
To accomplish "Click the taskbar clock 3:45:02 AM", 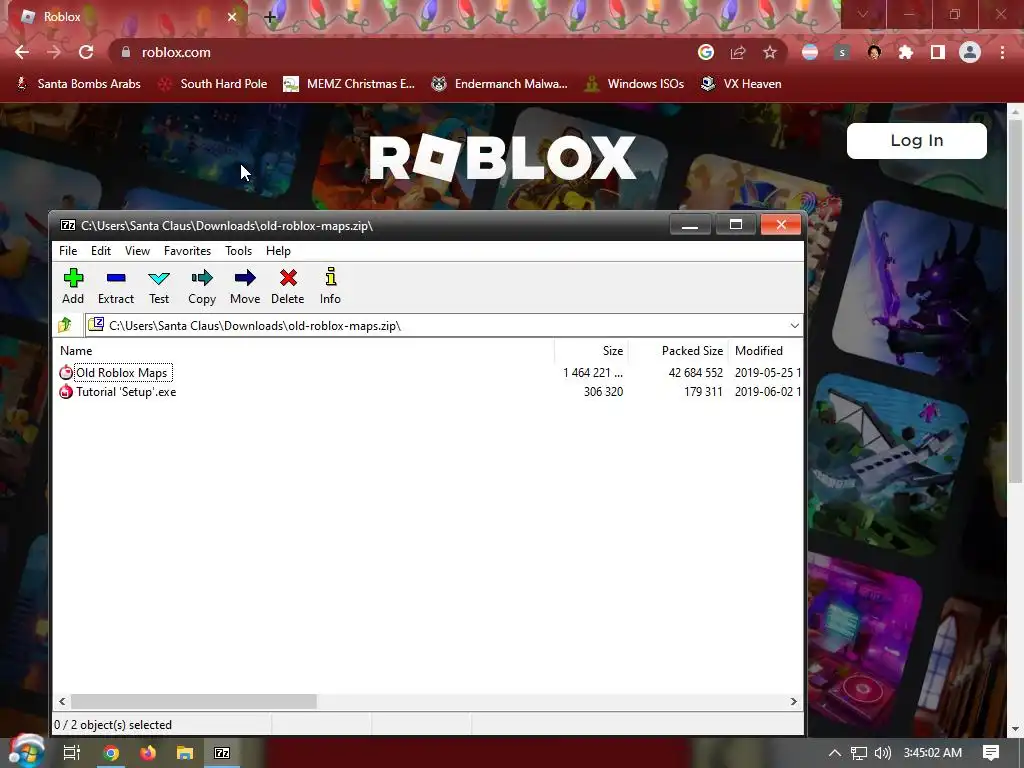I will [933, 753].
